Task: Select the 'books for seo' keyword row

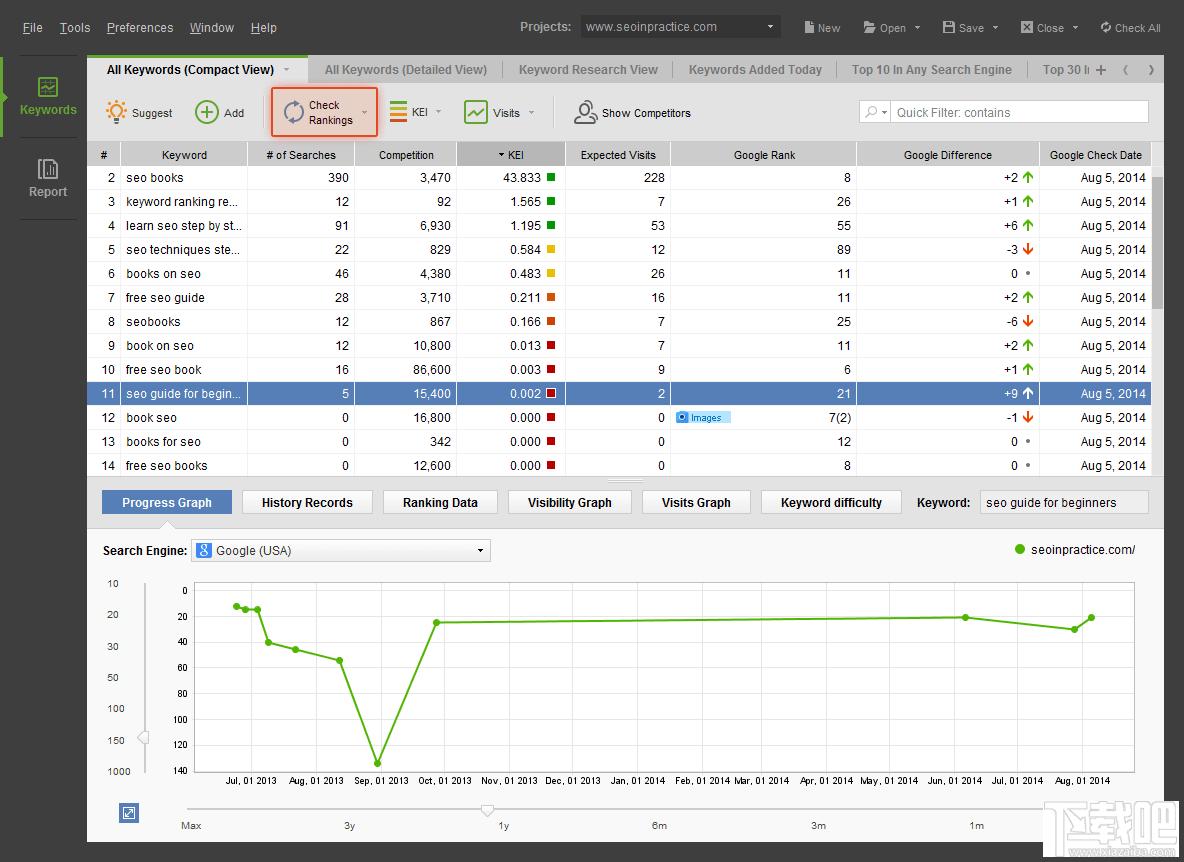Action: coord(619,442)
